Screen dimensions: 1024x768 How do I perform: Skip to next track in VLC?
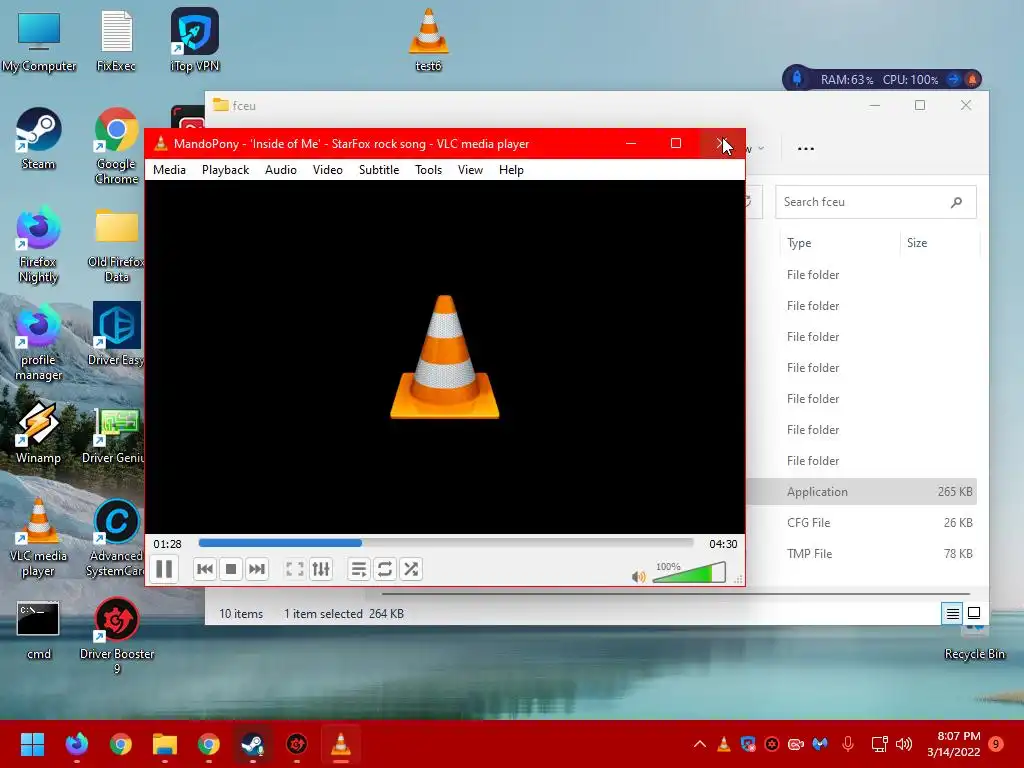click(257, 569)
